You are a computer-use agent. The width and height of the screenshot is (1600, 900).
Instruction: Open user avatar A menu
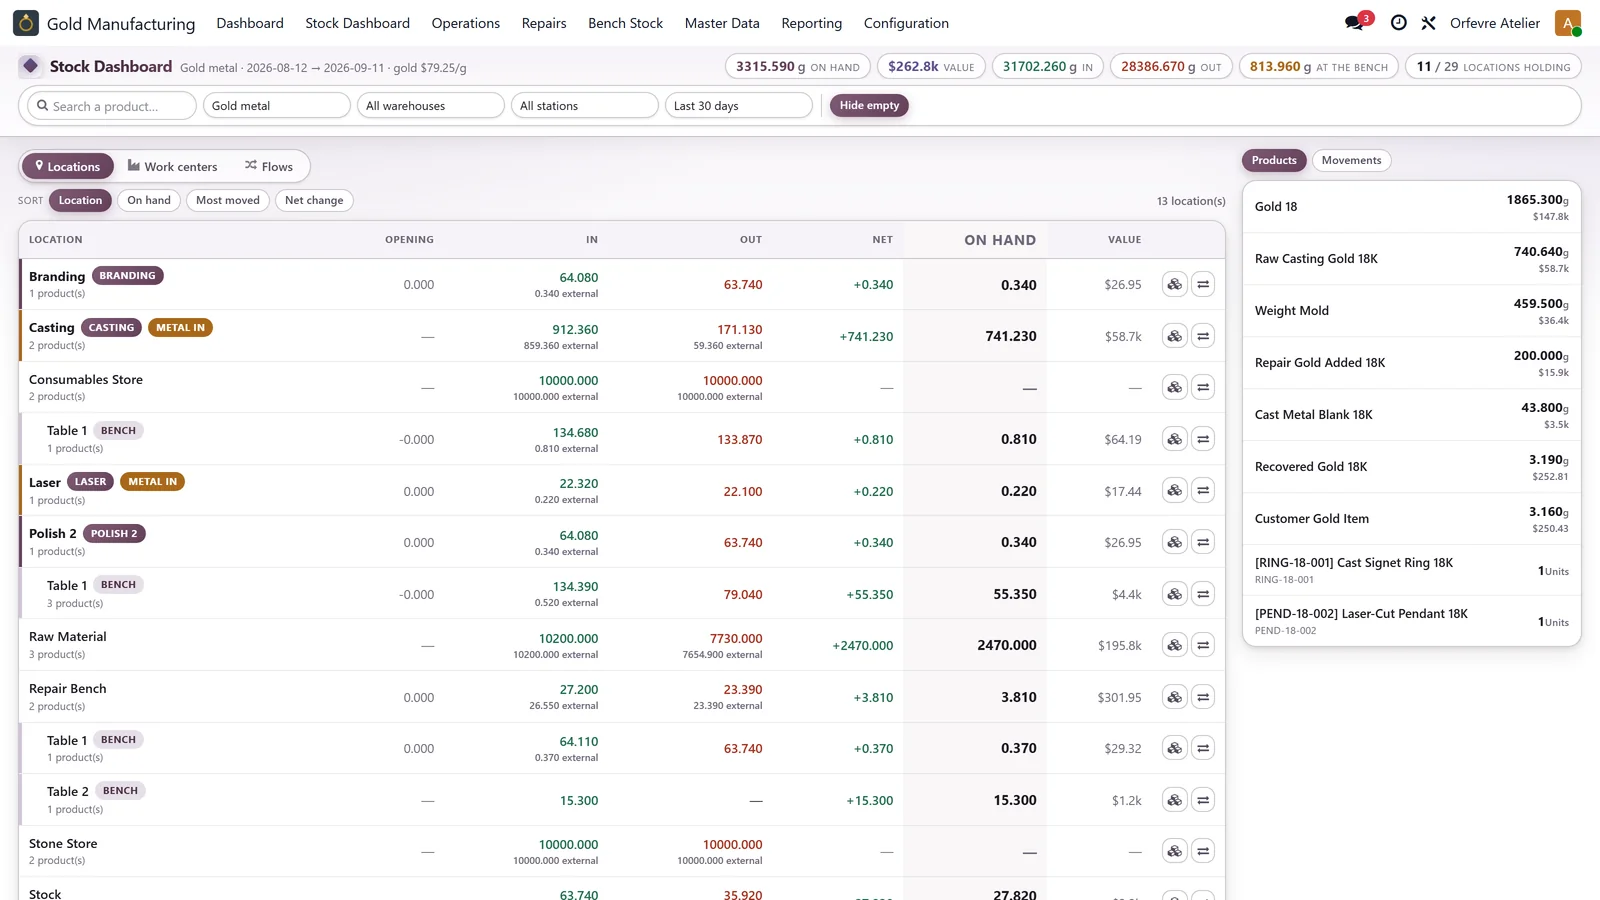(x=1568, y=23)
